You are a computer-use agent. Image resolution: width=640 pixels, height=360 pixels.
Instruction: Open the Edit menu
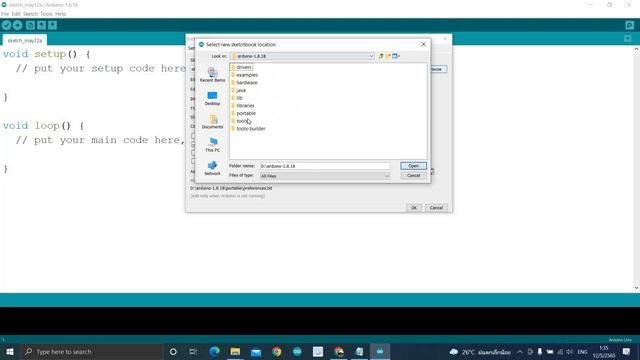point(16,14)
